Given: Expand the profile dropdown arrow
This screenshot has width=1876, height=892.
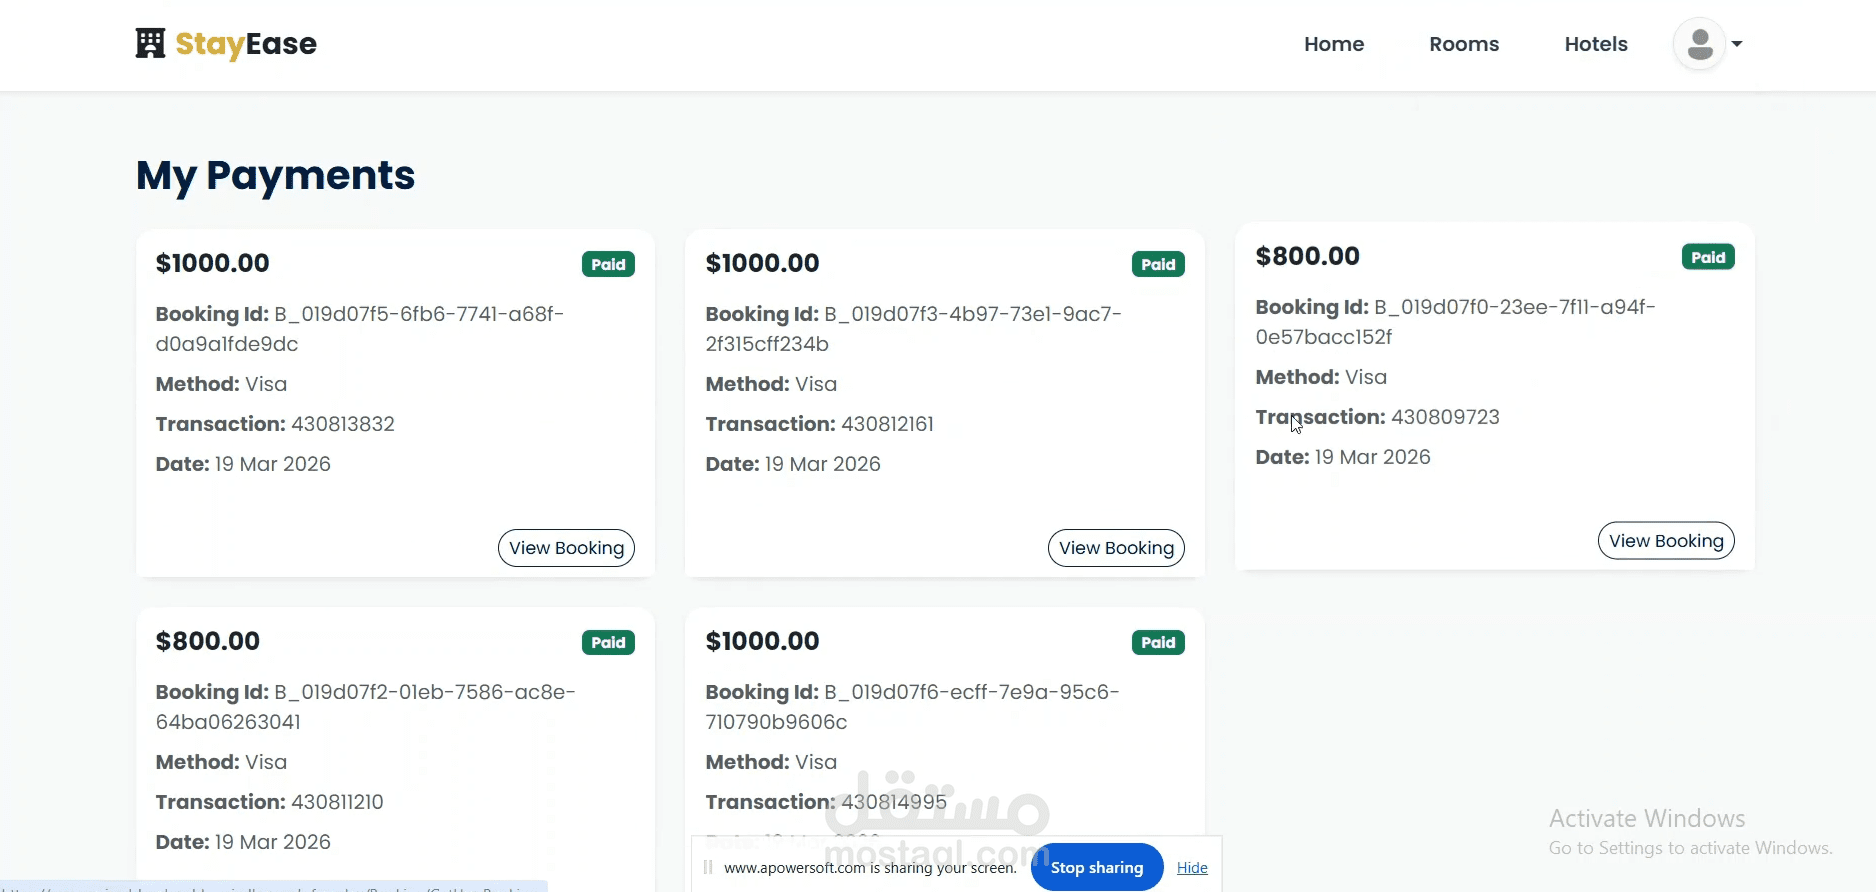Looking at the screenshot, I should (x=1737, y=44).
